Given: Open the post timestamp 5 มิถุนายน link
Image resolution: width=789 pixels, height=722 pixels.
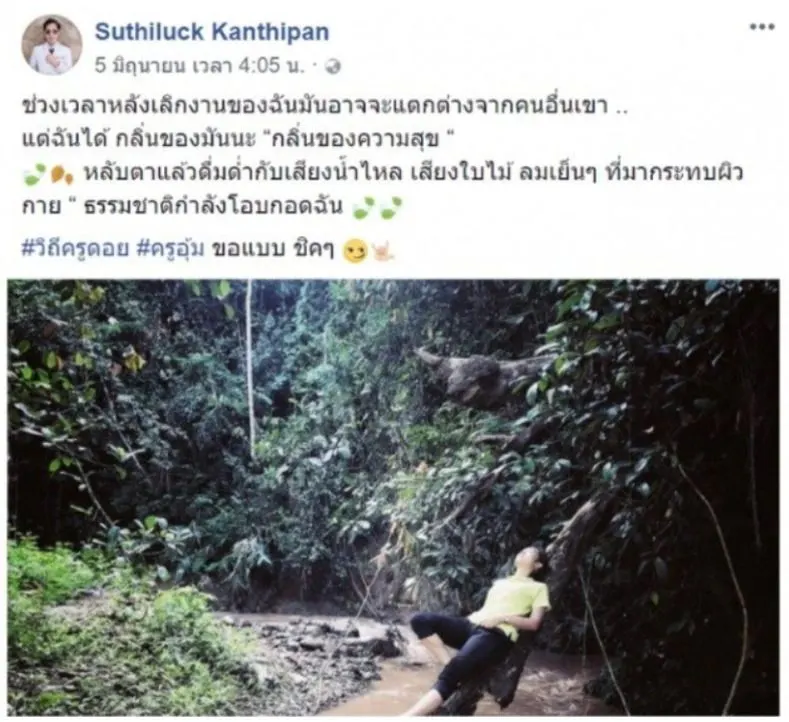Looking at the screenshot, I should [x=200, y=65].
